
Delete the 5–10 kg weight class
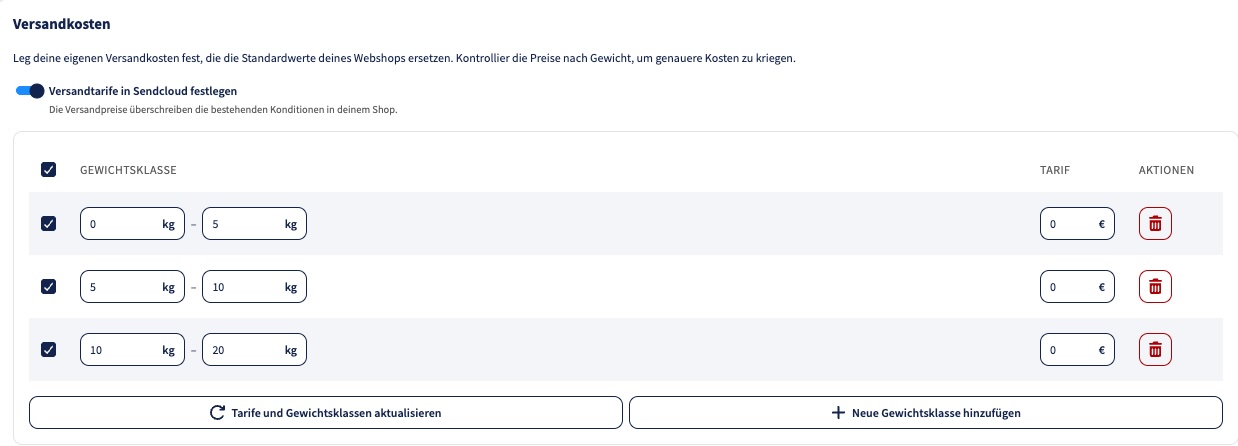(1155, 287)
